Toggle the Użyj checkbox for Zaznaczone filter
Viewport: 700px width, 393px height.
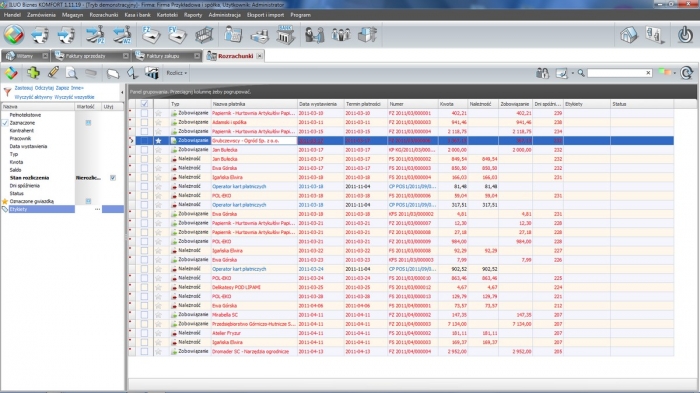coord(88,123)
